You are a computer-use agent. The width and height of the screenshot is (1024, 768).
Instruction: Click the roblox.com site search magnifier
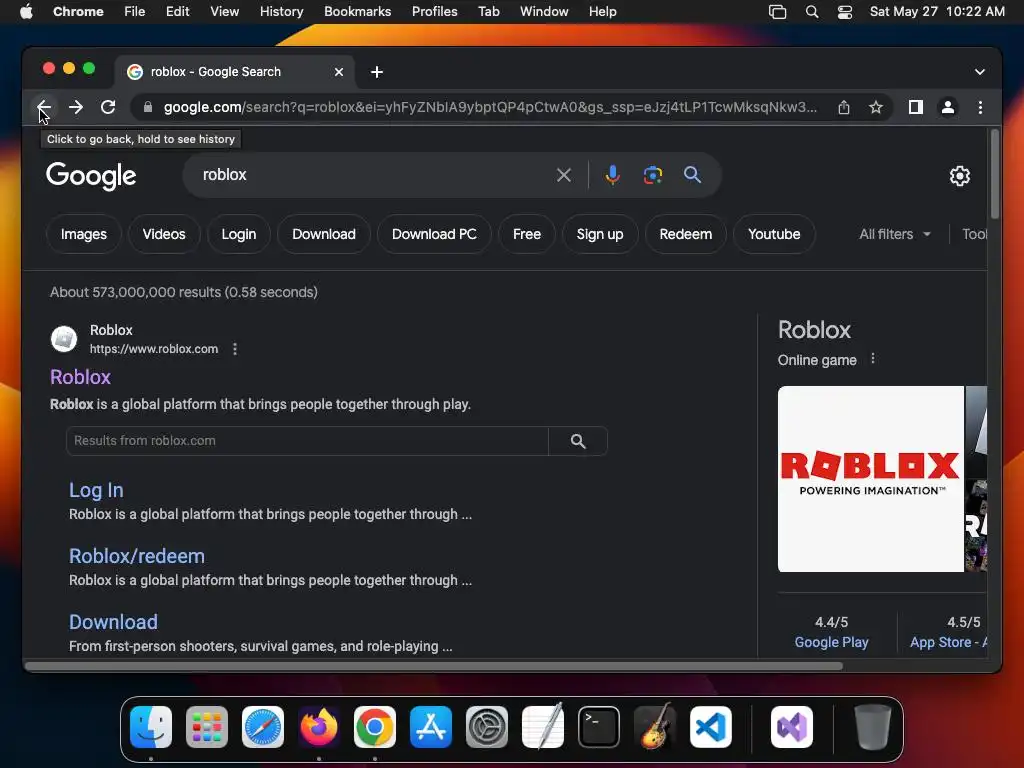click(x=578, y=441)
